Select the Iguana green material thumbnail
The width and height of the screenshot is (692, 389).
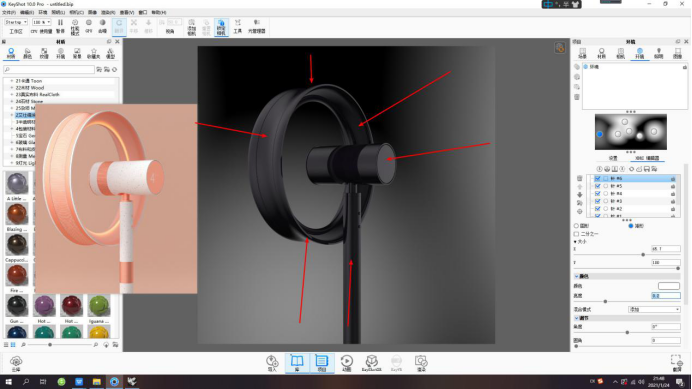[99, 306]
